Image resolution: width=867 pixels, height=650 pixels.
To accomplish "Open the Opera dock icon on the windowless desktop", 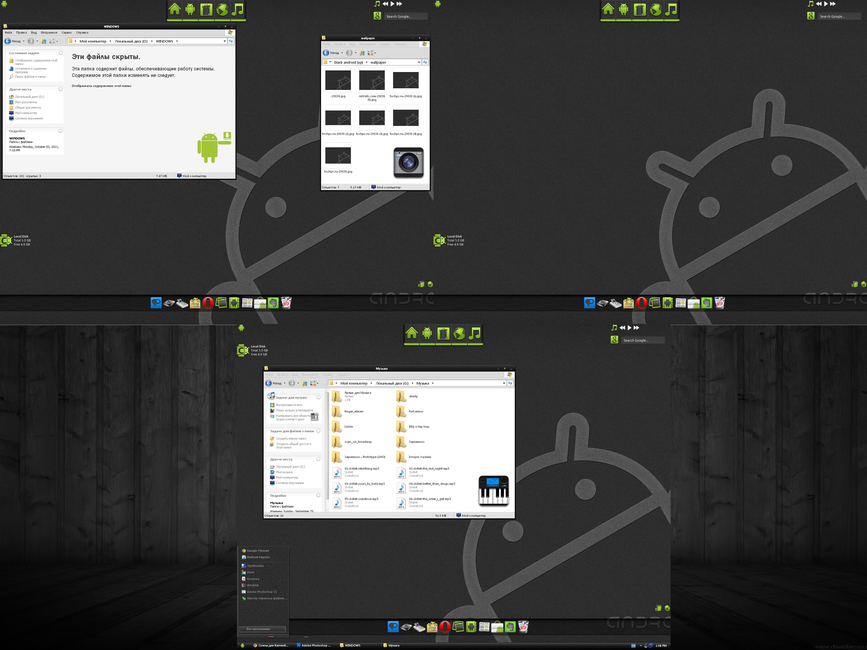I will point(641,303).
